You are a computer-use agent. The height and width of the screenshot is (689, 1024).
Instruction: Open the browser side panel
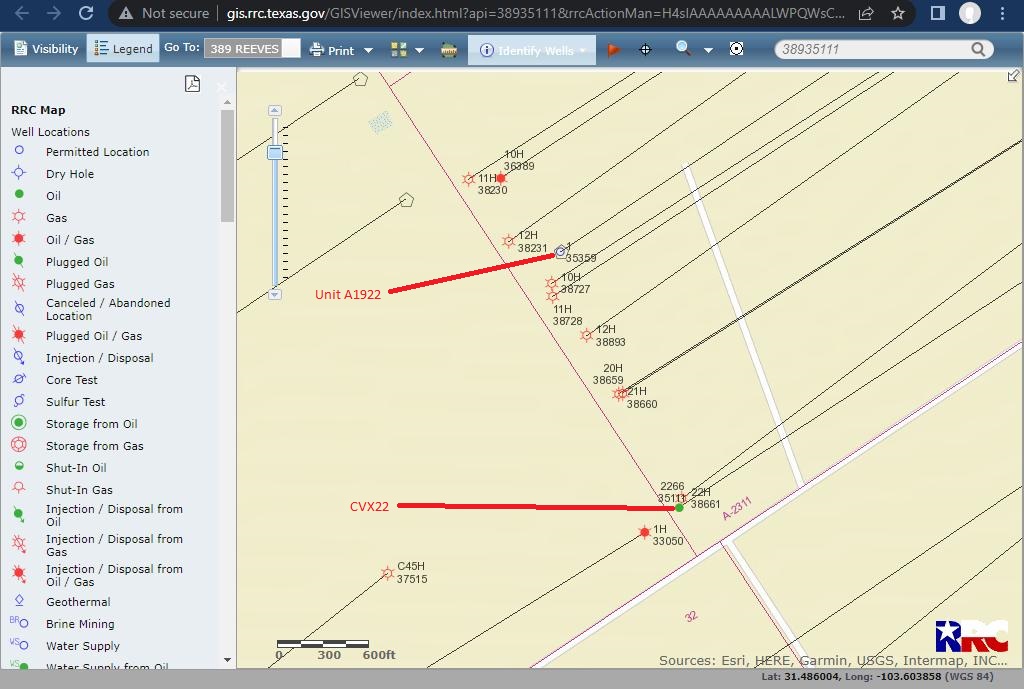click(938, 13)
